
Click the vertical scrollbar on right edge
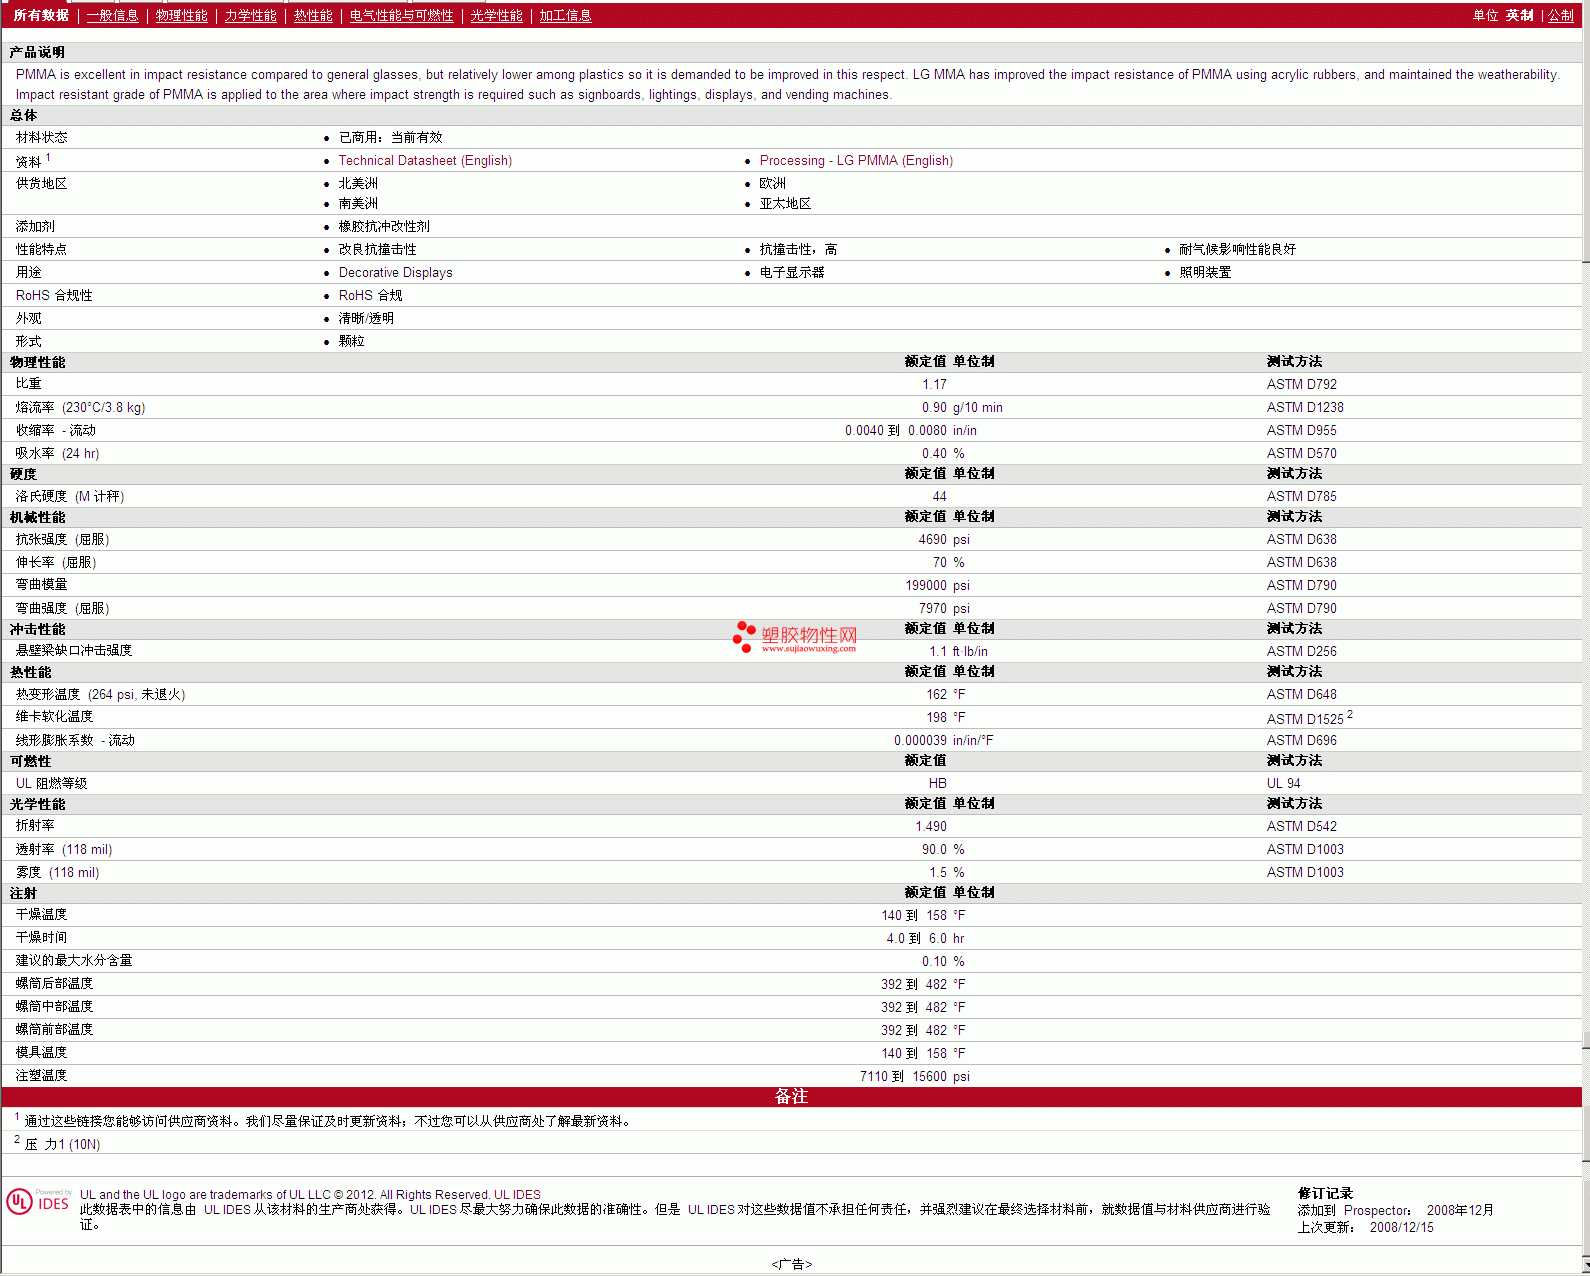pos(1585,640)
